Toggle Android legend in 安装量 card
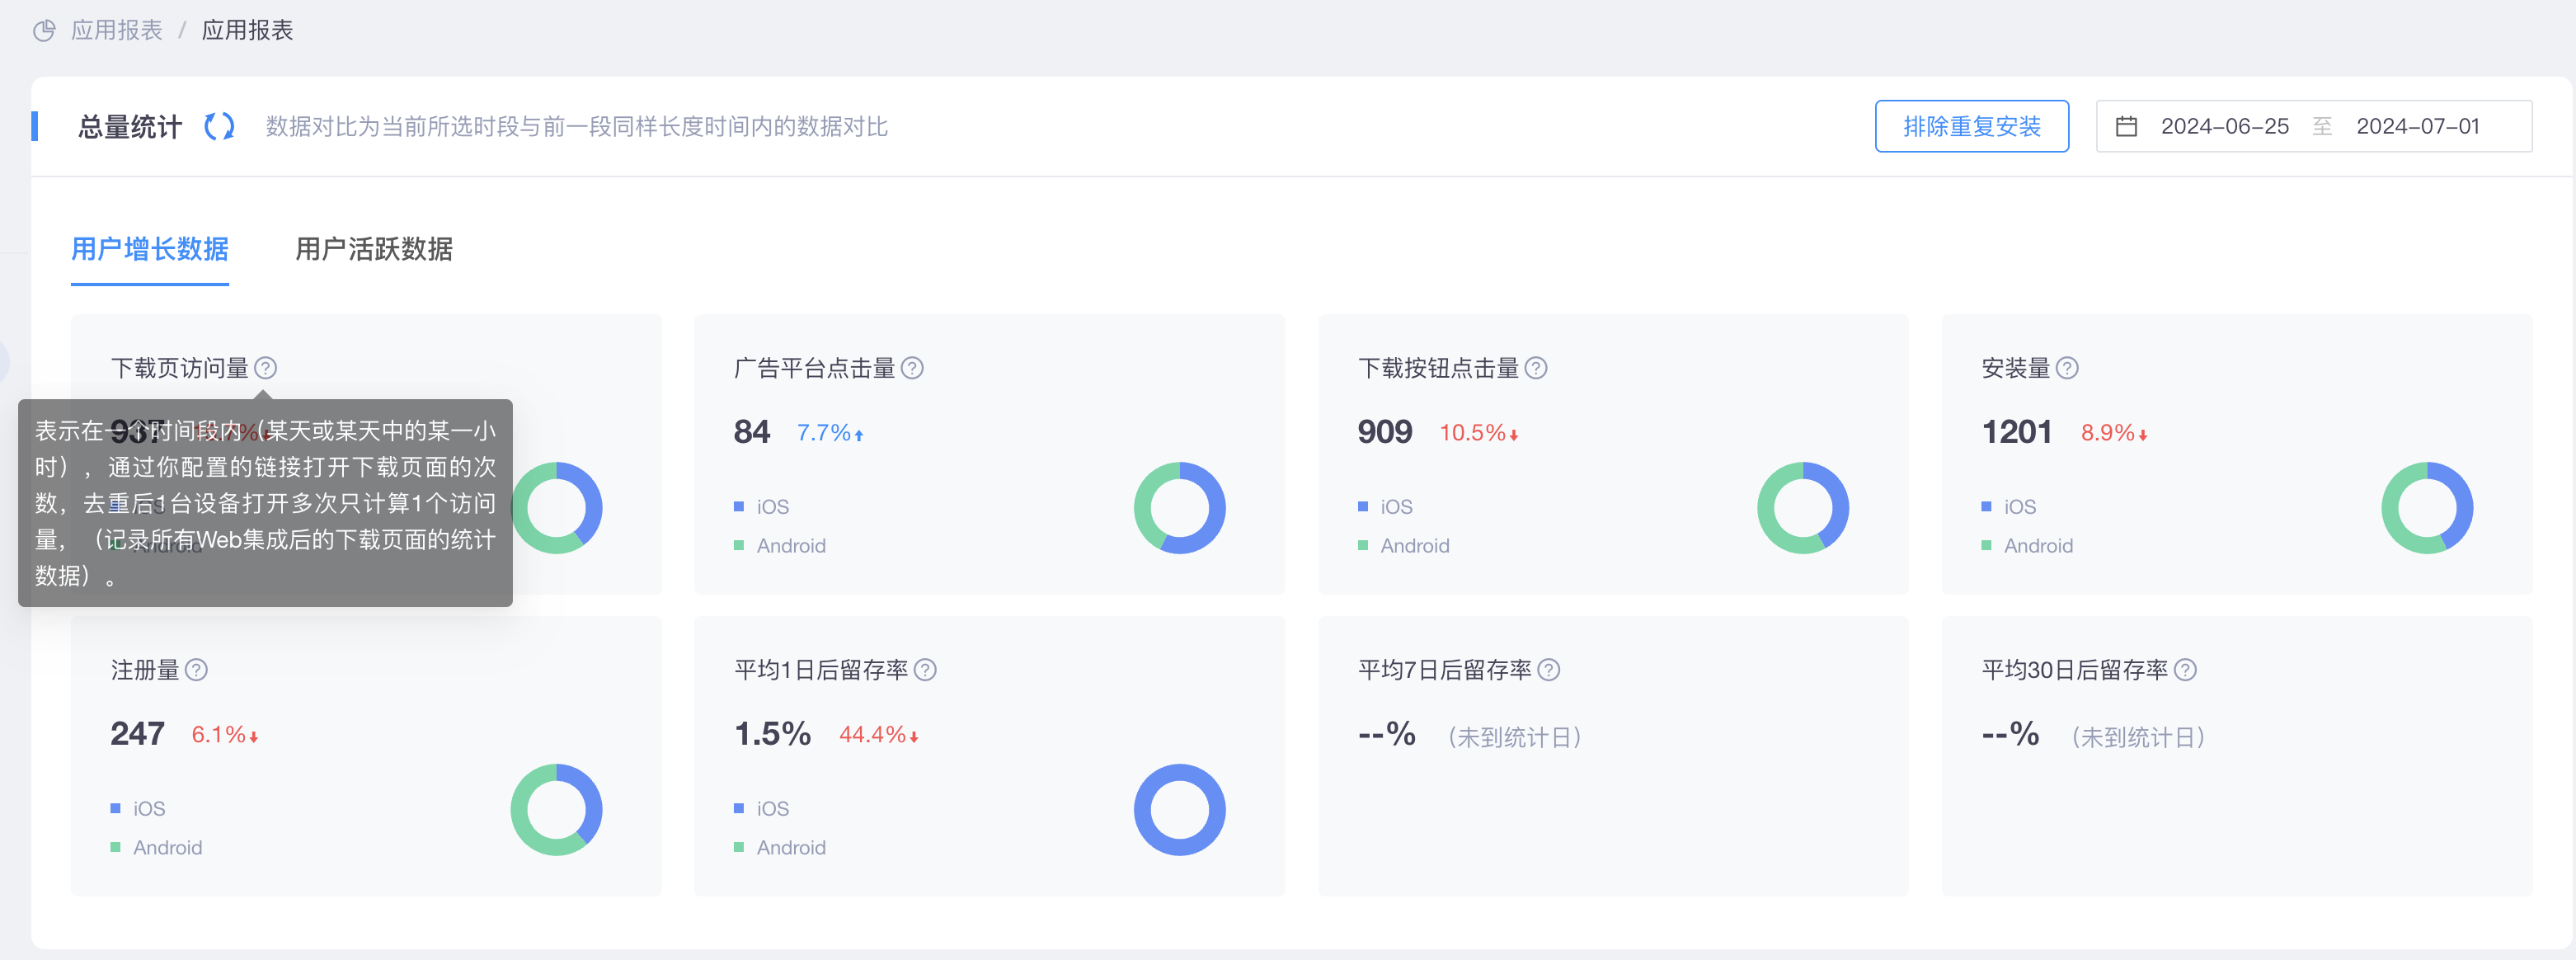 tap(2027, 546)
